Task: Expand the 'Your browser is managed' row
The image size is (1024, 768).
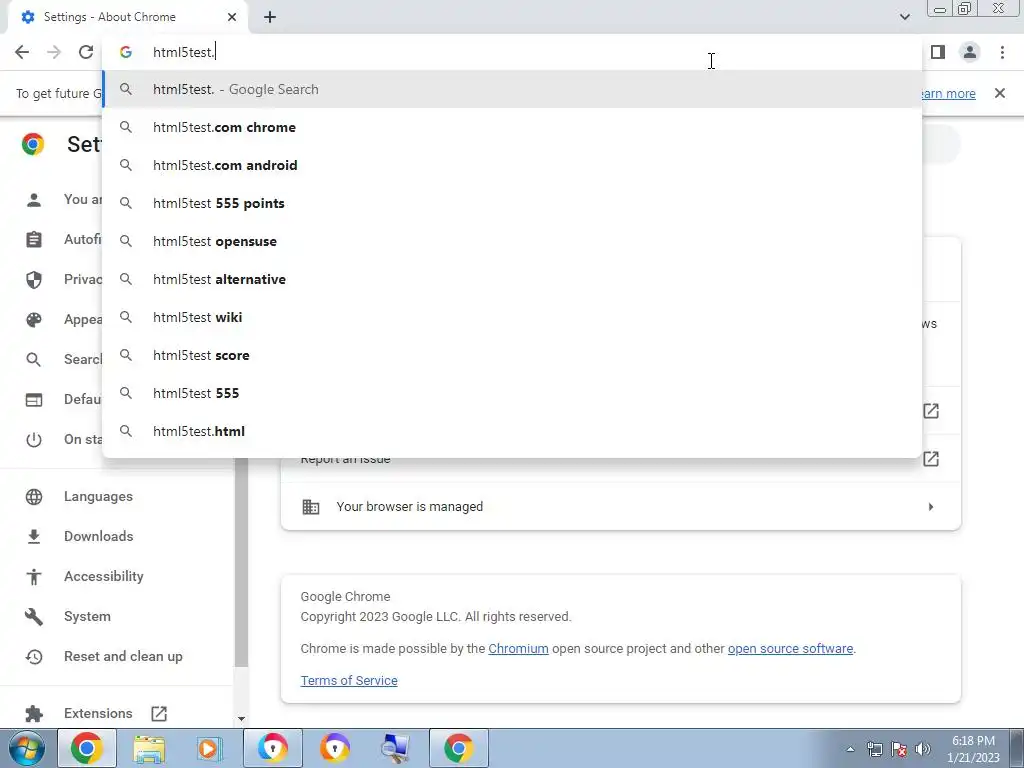Action: pos(620,507)
